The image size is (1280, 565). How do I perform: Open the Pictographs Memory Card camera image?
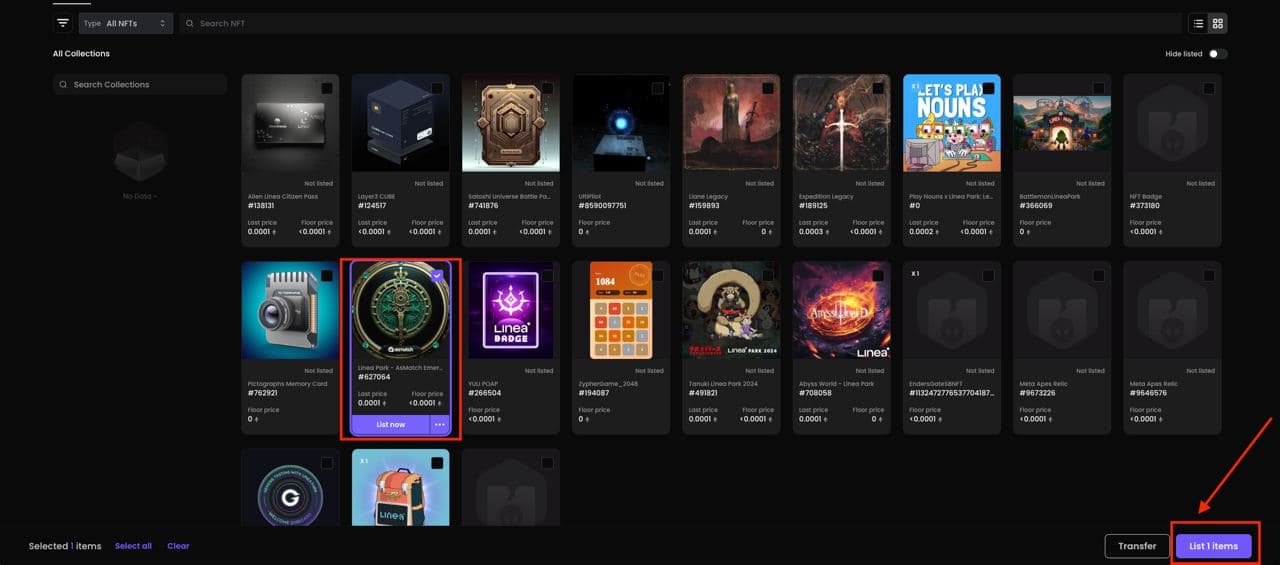pos(290,310)
